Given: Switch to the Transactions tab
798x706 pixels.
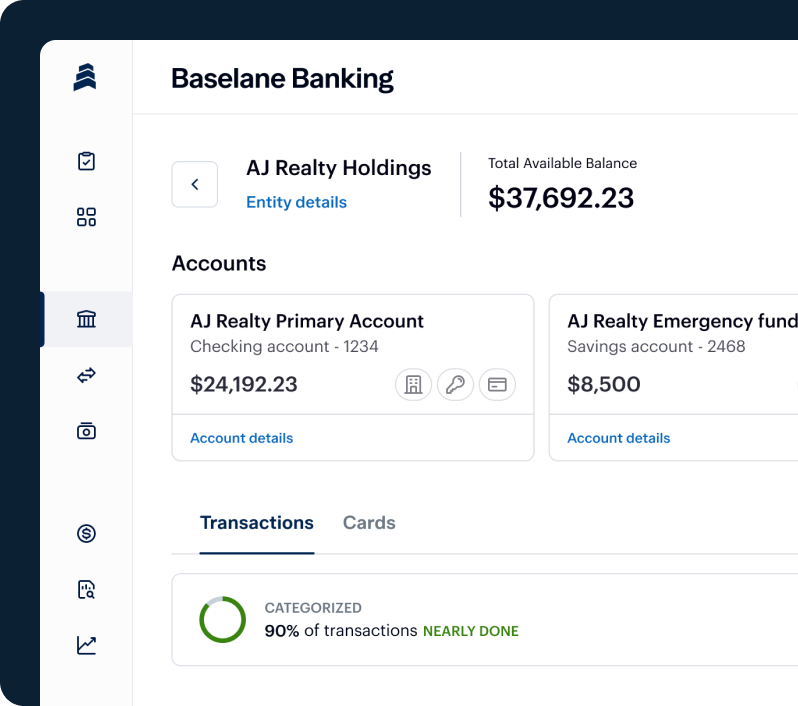Looking at the screenshot, I should click(x=257, y=523).
